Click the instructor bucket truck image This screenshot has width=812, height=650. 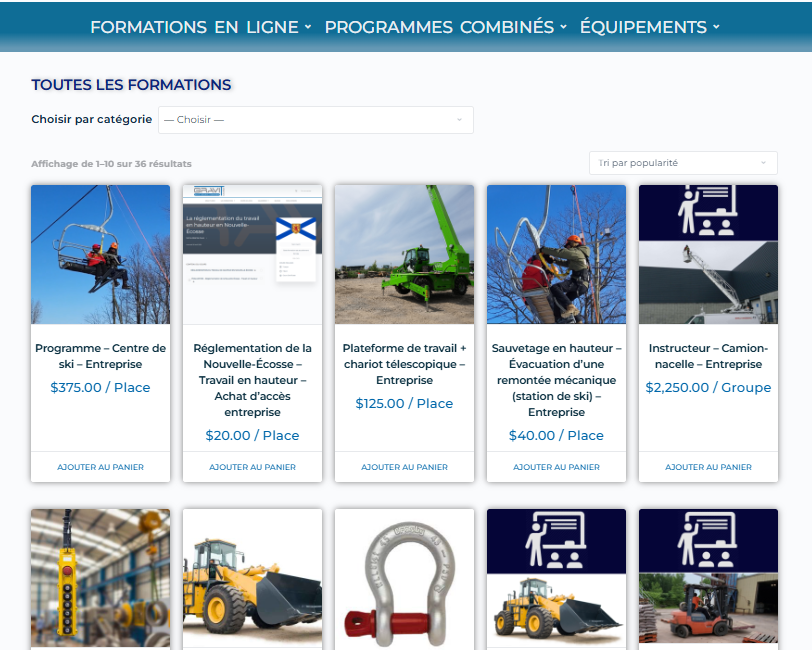click(708, 254)
